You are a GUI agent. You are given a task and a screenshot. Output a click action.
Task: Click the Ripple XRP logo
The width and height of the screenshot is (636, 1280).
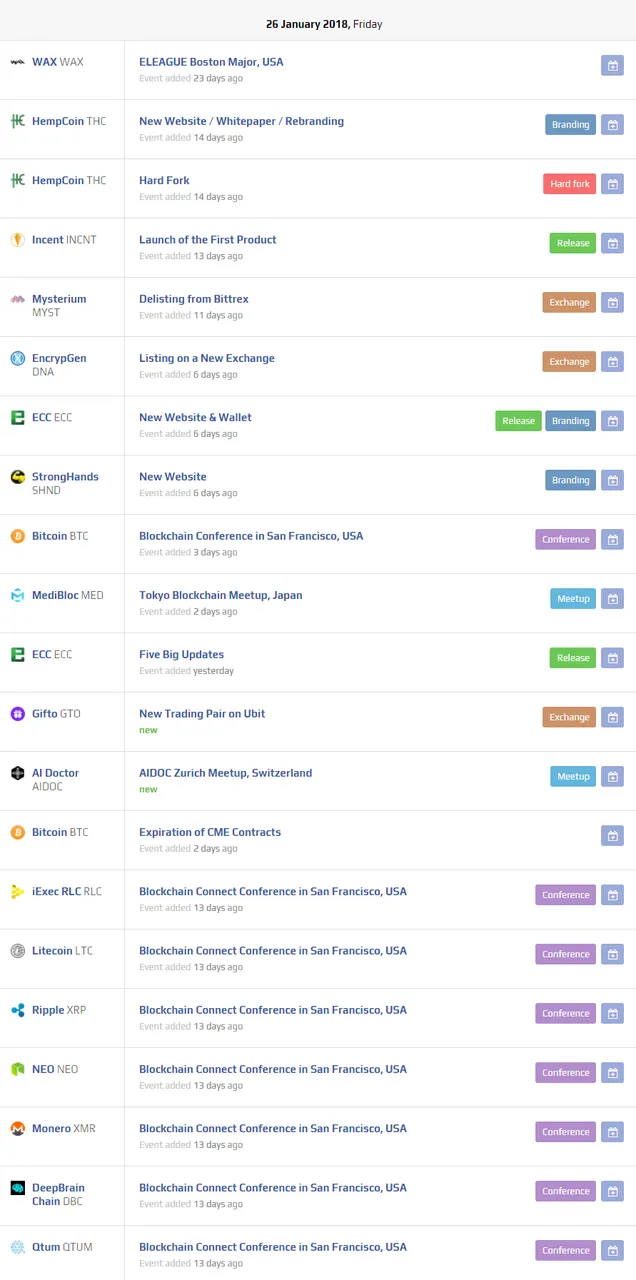point(17,1010)
